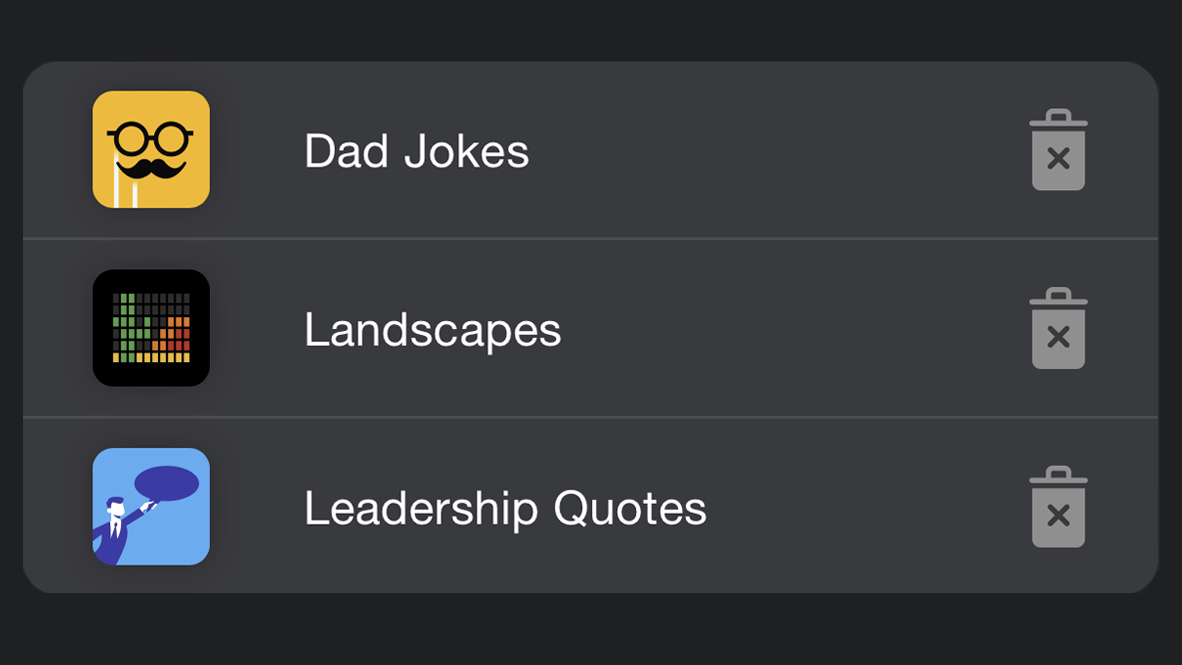Image resolution: width=1182 pixels, height=665 pixels.
Task: Delete Leadership Quotes via trash icon
Action: pyautogui.click(x=1058, y=507)
